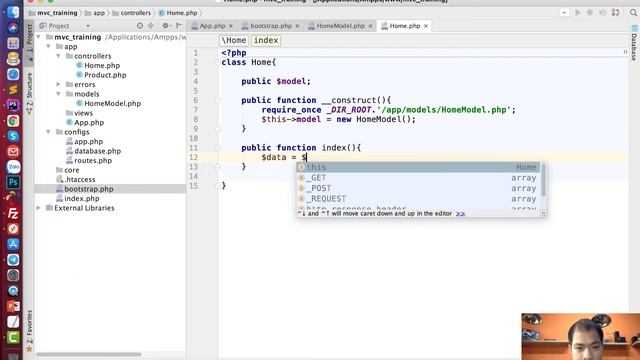Open FileZilla from the dock

point(13,213)
